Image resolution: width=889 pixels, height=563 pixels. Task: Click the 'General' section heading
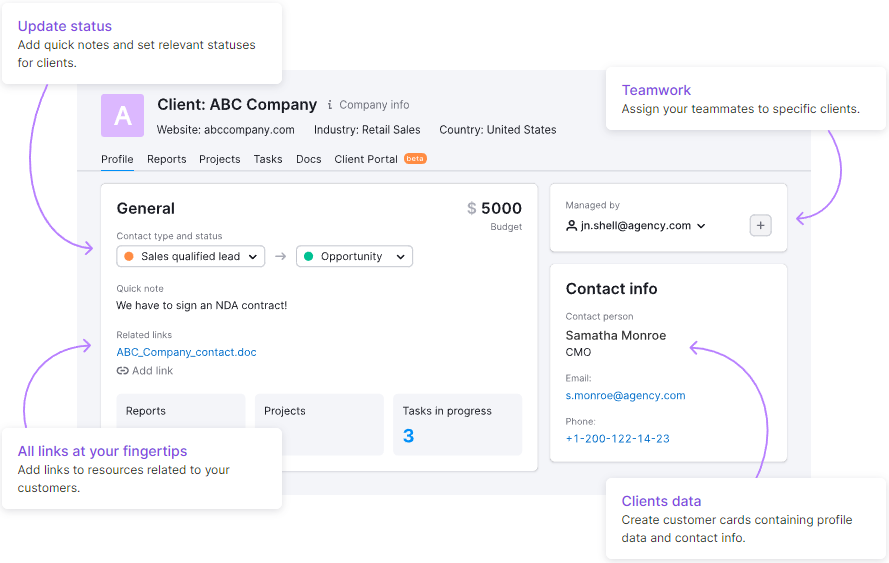coord(146,209)
